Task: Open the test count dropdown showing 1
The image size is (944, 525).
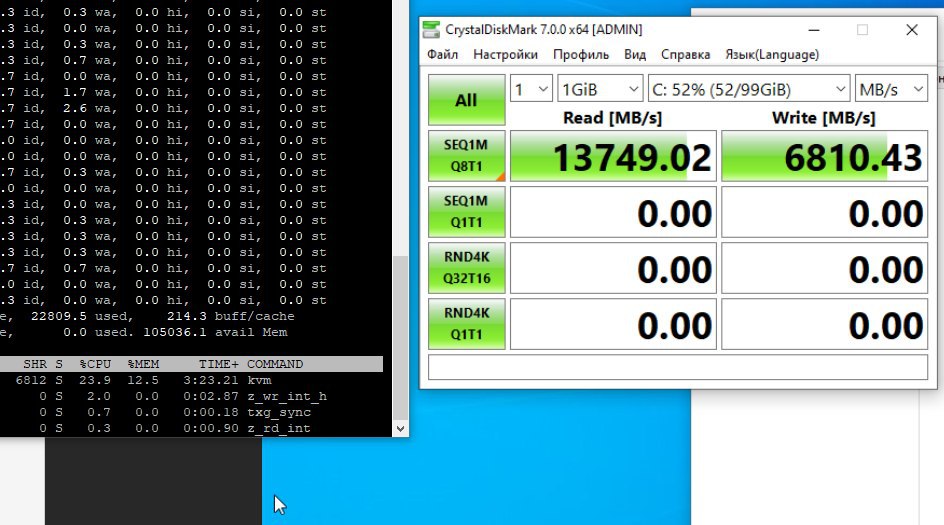Action: [x=531, y=90]
